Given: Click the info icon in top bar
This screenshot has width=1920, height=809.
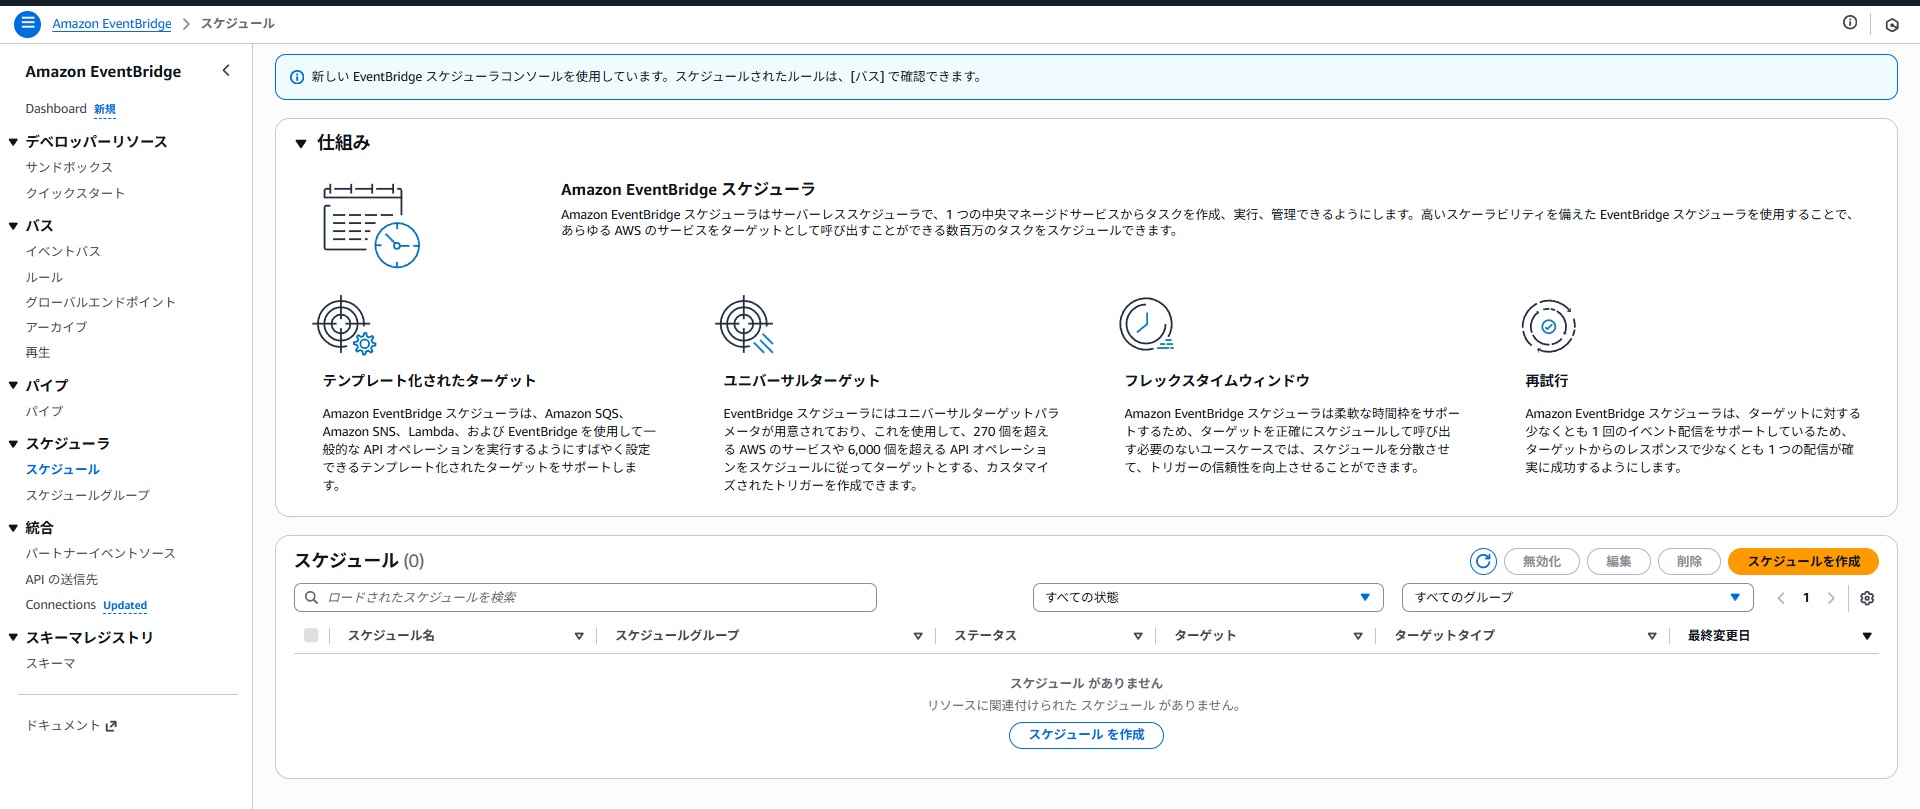Looking at the screenshot, I should click(x=1850, y=23).
